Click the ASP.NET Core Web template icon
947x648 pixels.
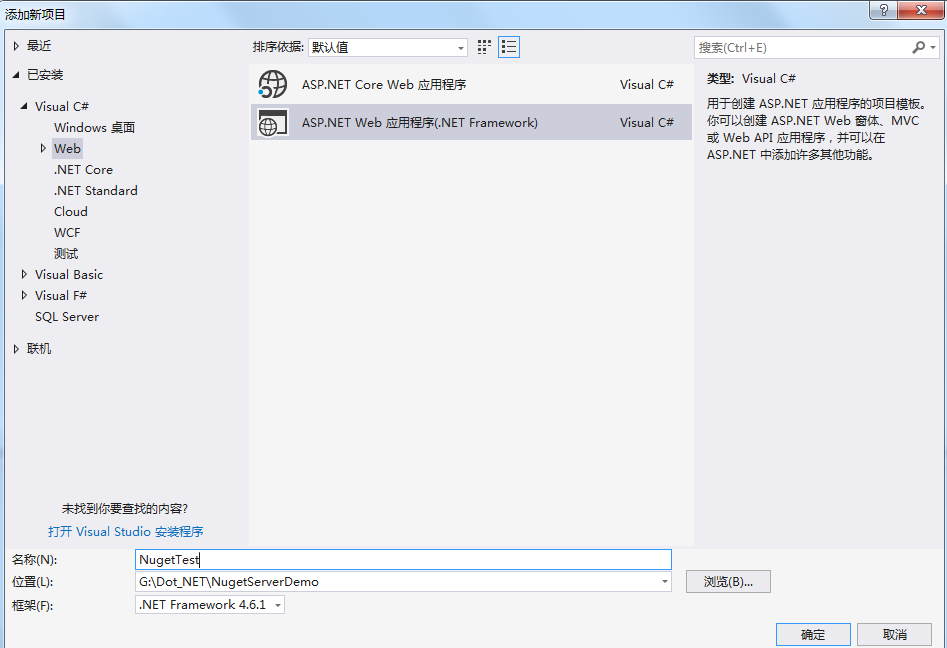pyautogui.click(x=272, y=85)
